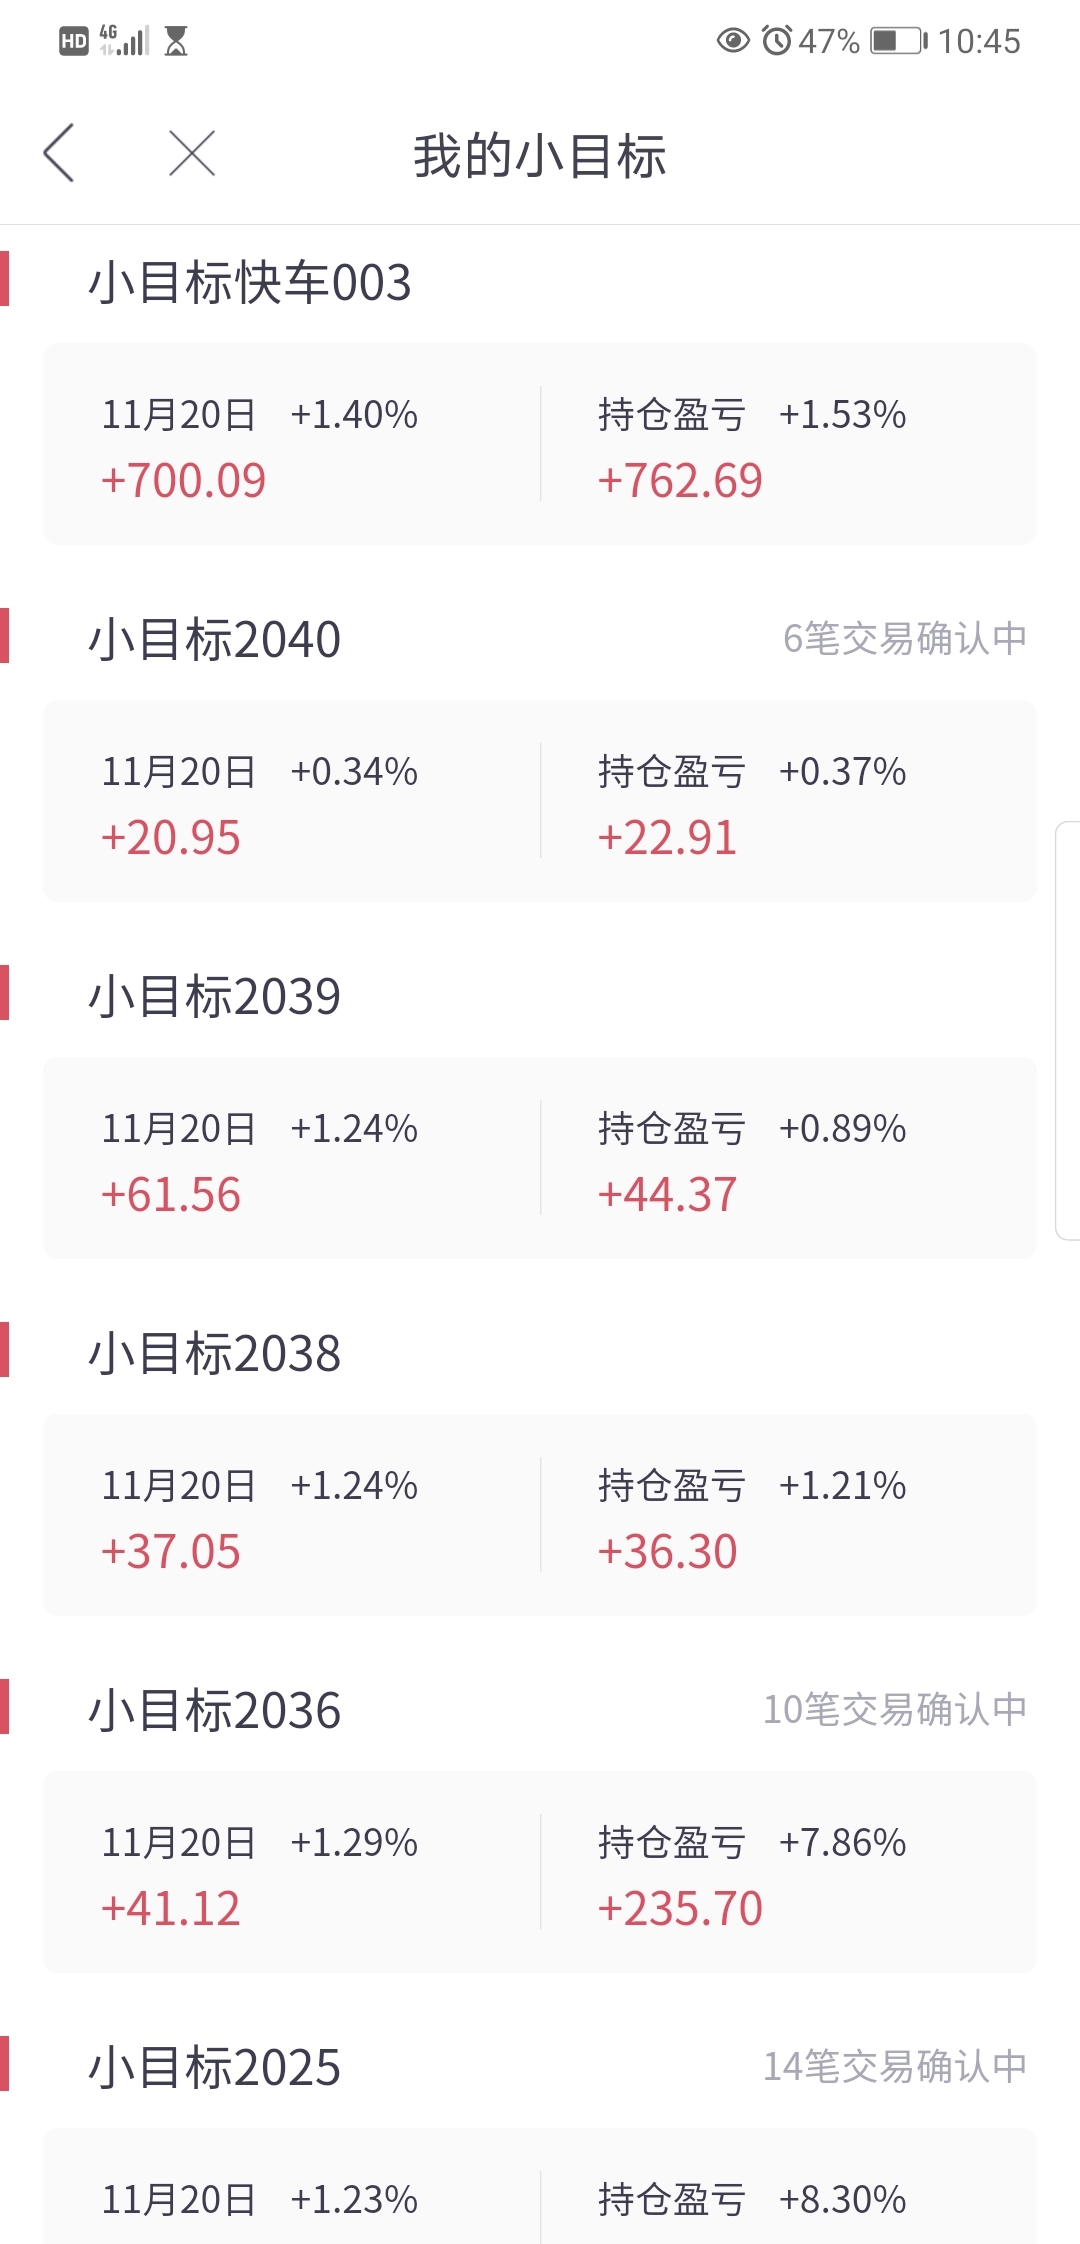This screenshot has width=1080, height=2244.
Task: Open the 小目标2036 heading
Action: point(215,1710)
